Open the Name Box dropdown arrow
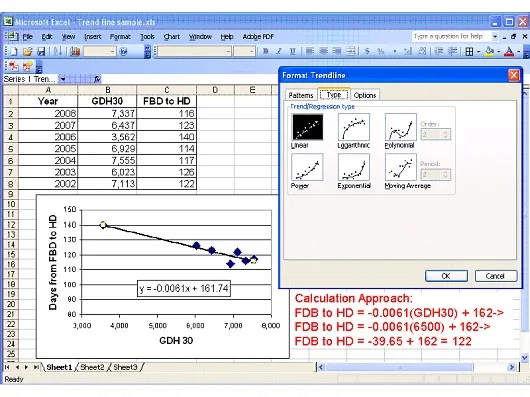This screenshot has width=530, height=397. [x=63, y=79]
